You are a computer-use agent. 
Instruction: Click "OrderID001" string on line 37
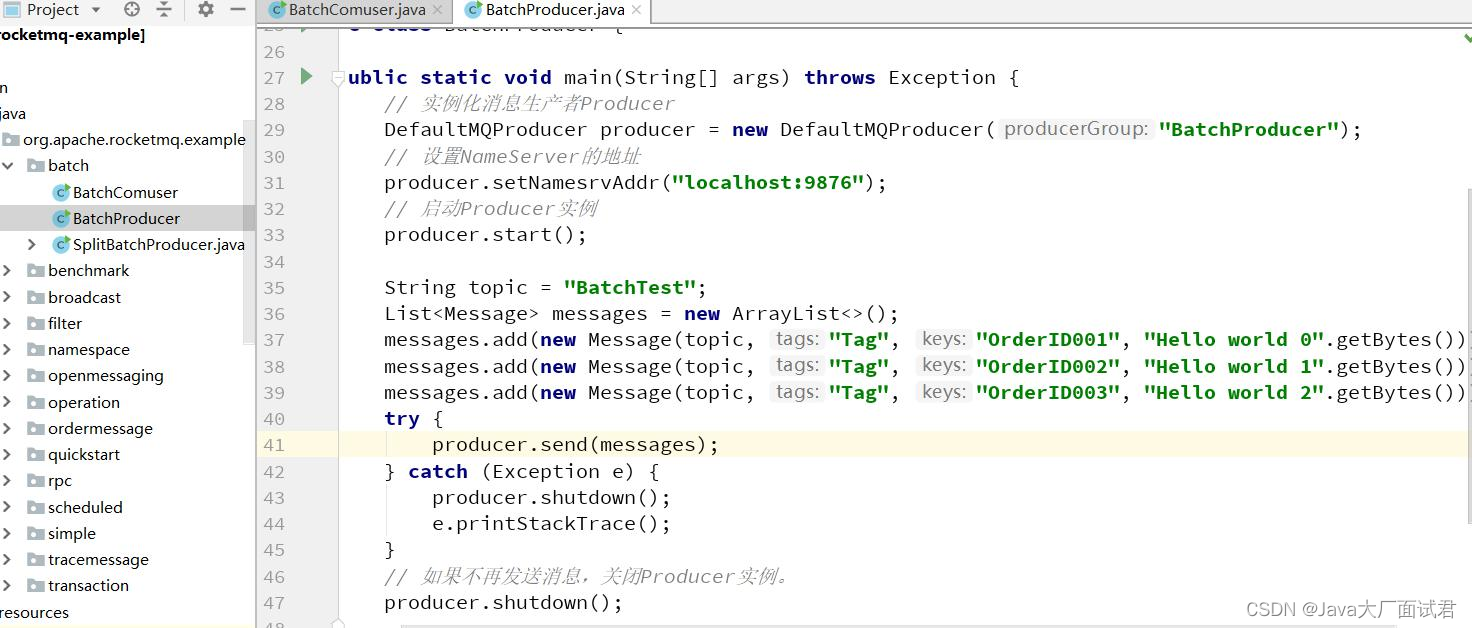coord(1048,340)
